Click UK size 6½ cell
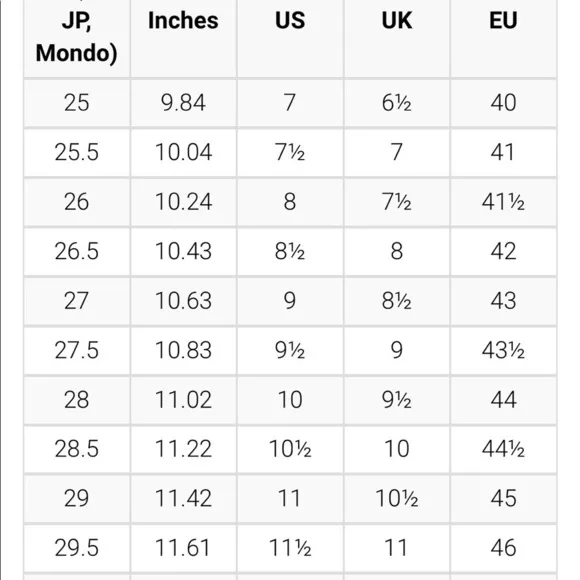This screenshot has width=580, height=580. (x=397, y=103)
